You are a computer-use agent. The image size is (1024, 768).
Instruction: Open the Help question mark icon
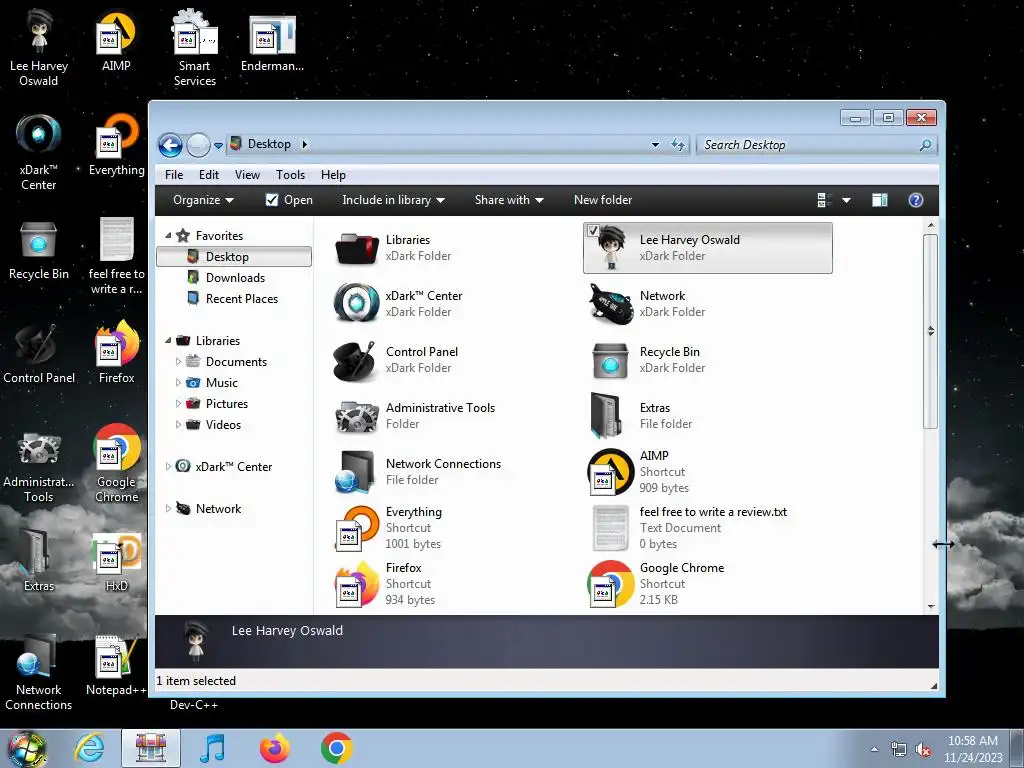916,200
